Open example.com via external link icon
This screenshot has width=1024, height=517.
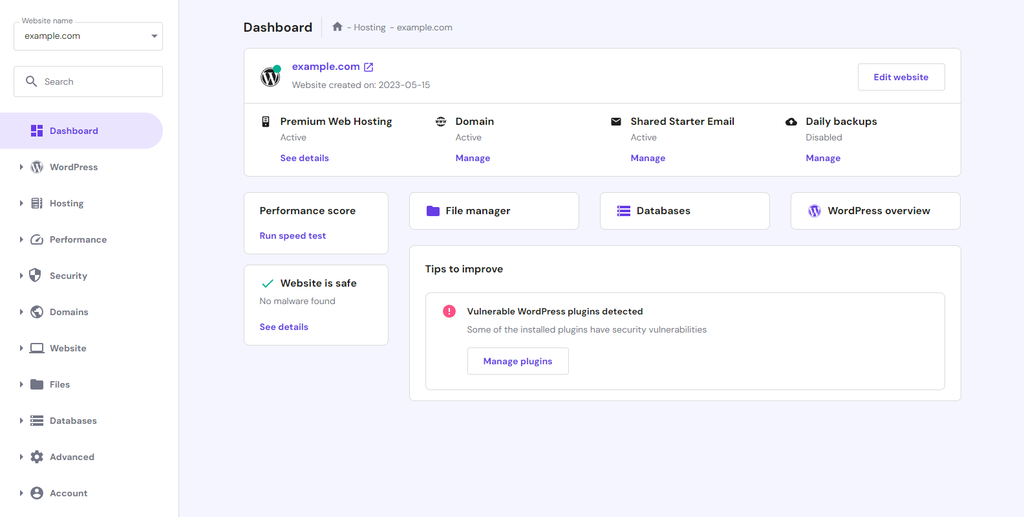point(368,67)
